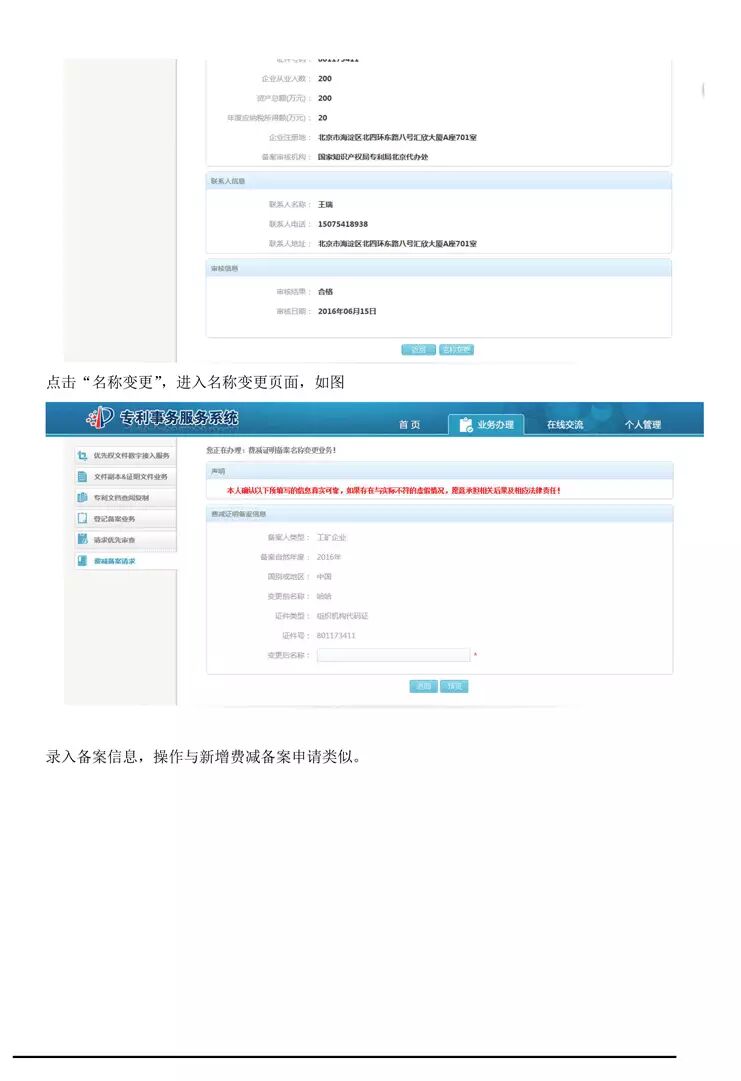This screenshot has height=1081, width=741.
Task: Click the 备案自然年度 value 2016年
Action: [329, 557]
